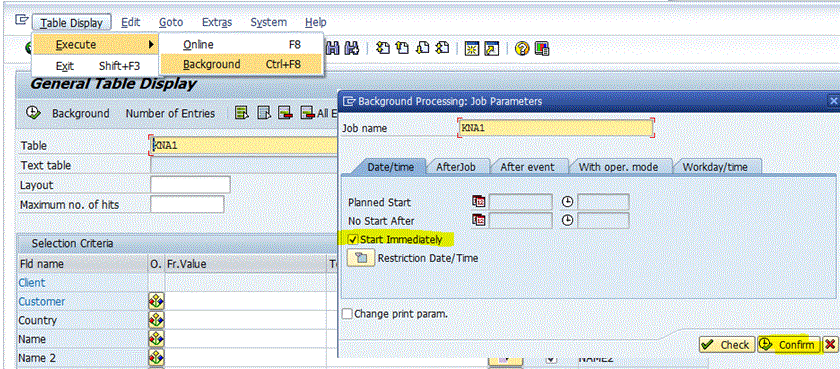
Task: Open the Table Display menu
Action: click(72, 22)
